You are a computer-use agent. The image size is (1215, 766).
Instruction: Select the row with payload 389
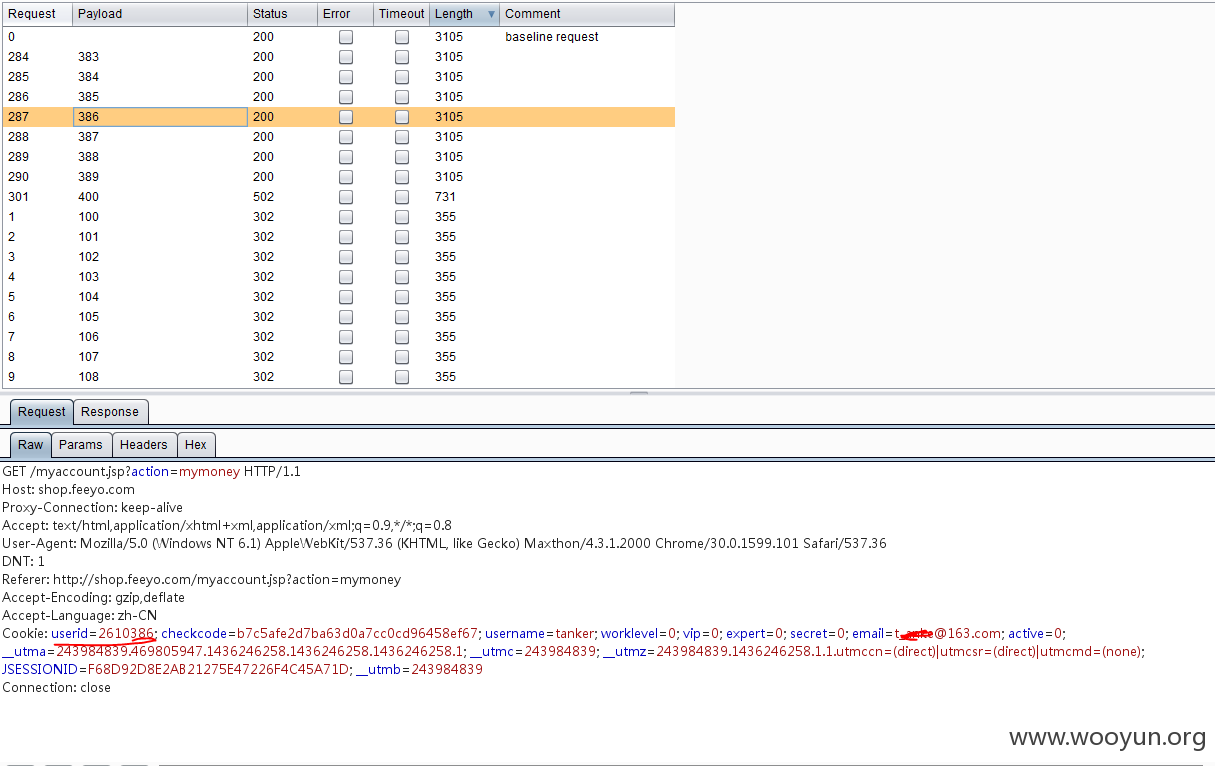click(x=338, y=177)
